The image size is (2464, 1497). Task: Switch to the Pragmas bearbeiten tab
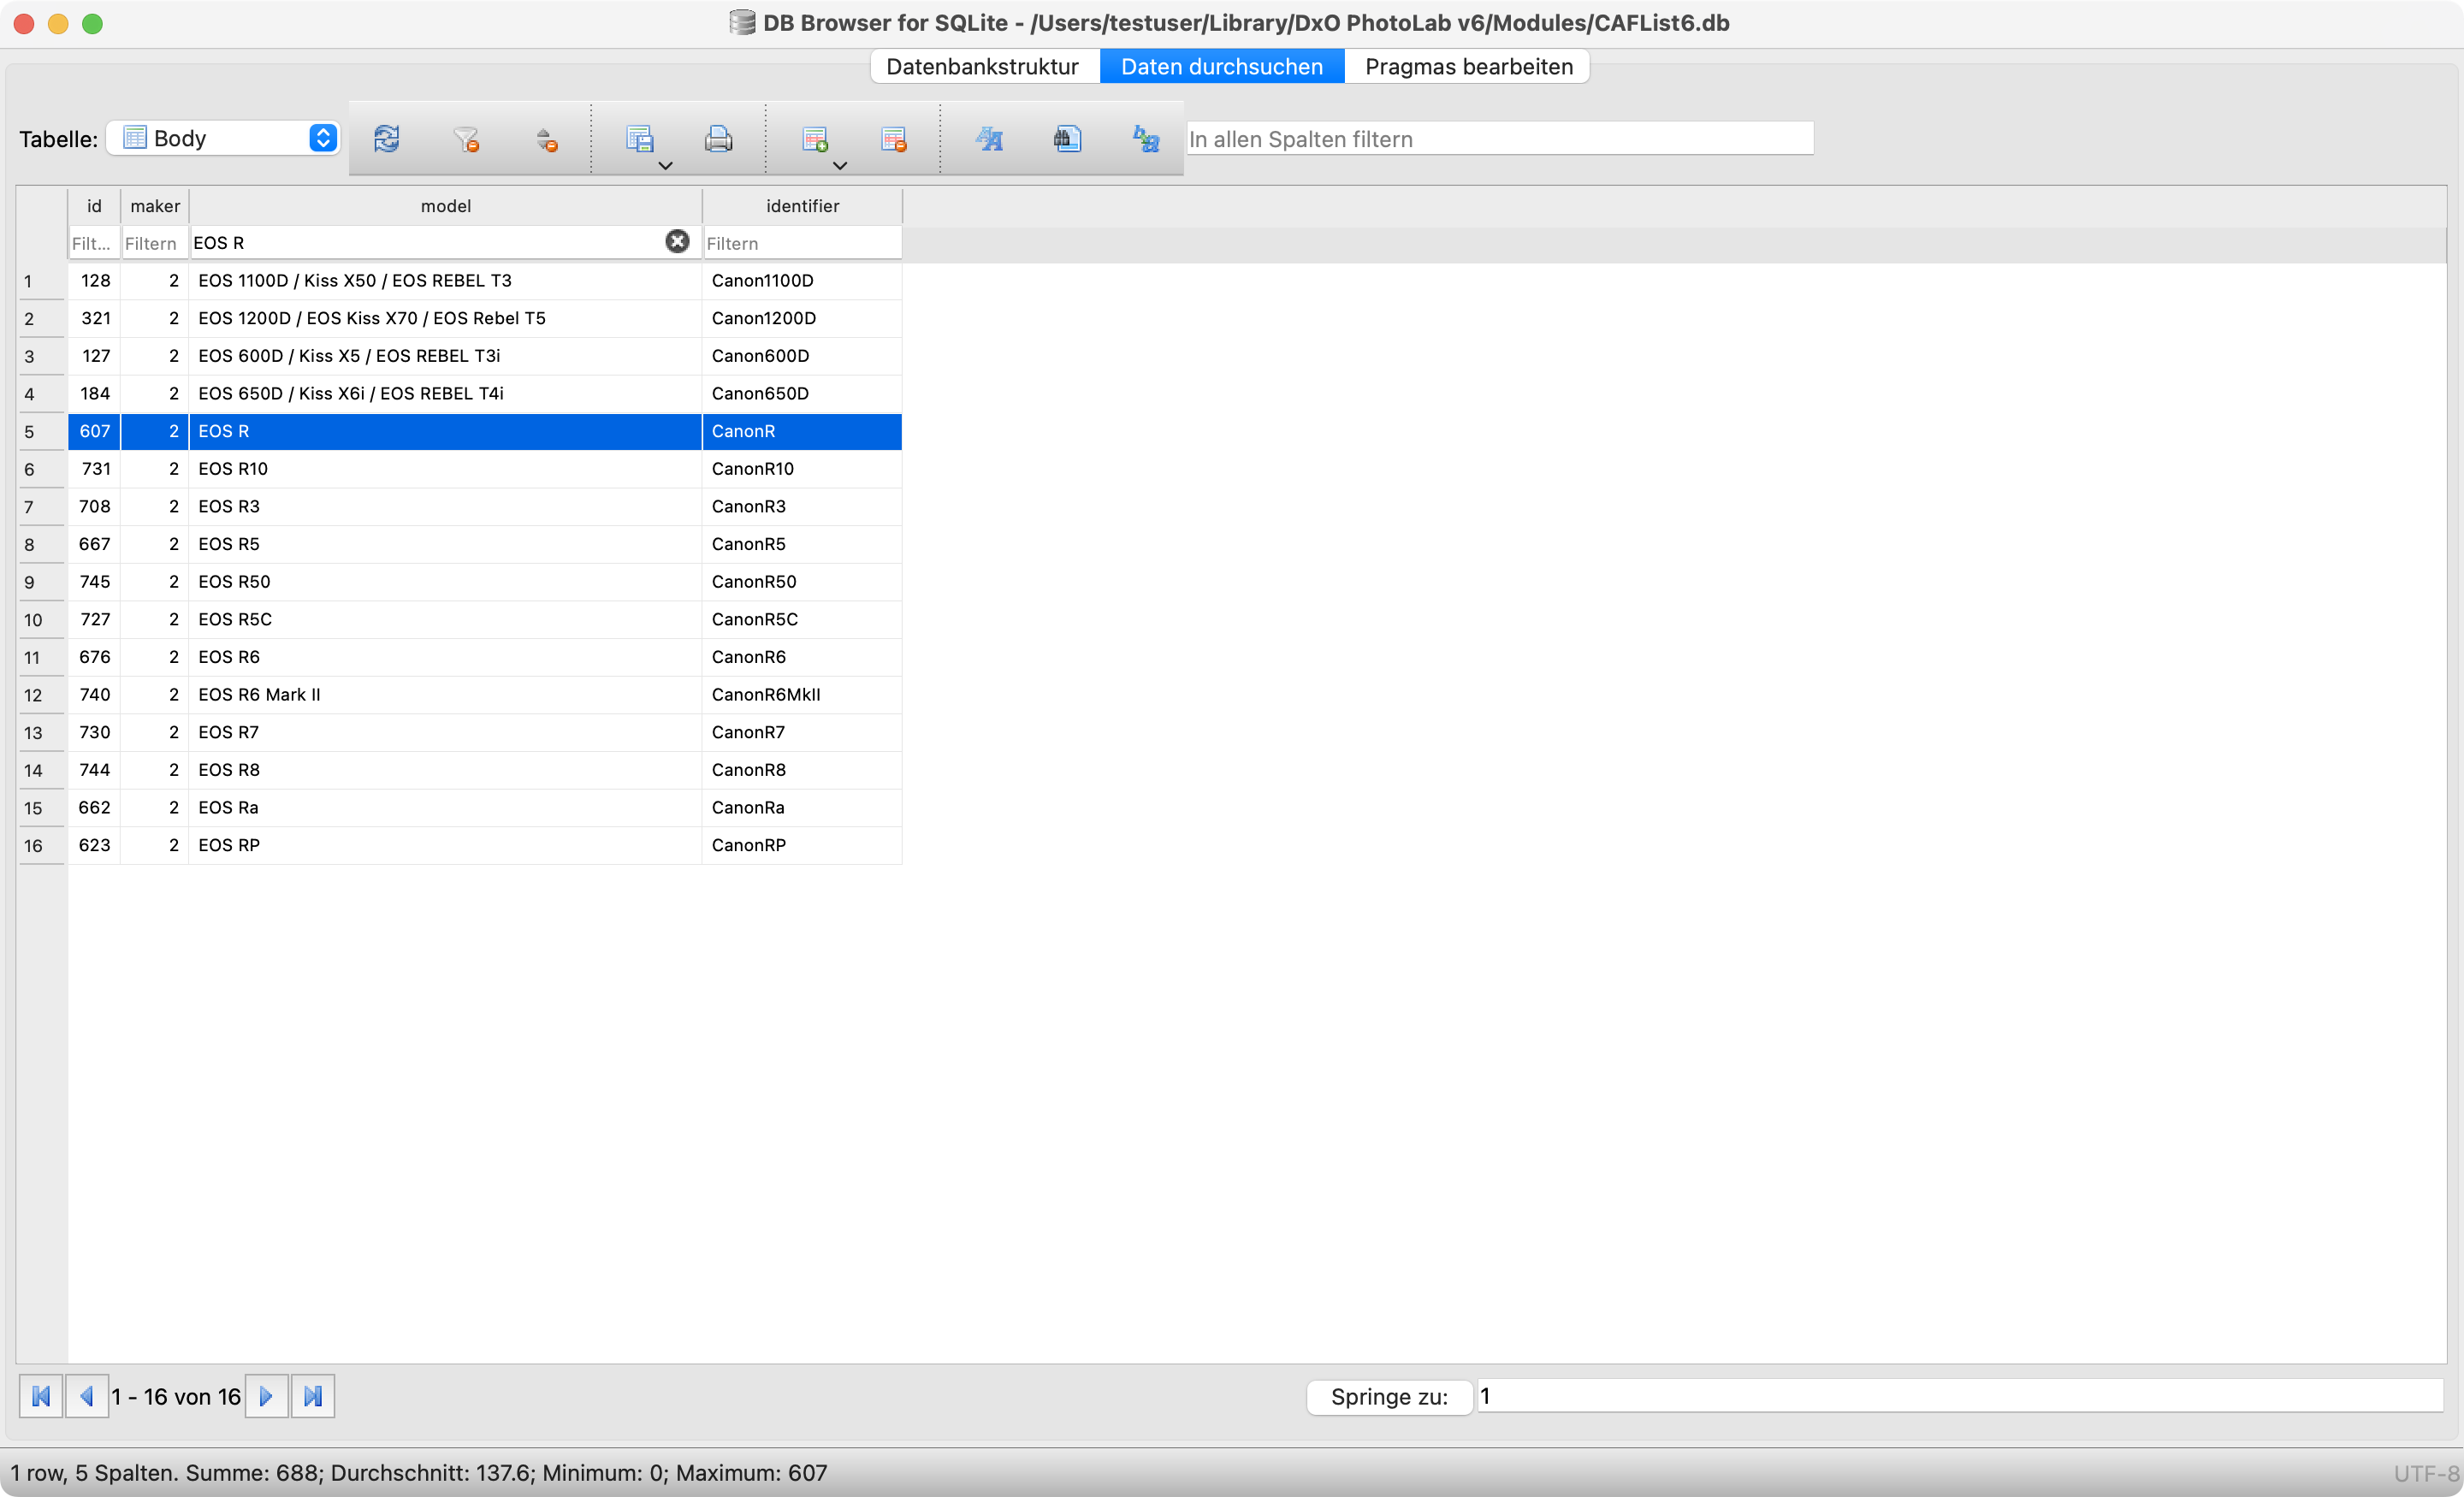tap(1468, 67)
